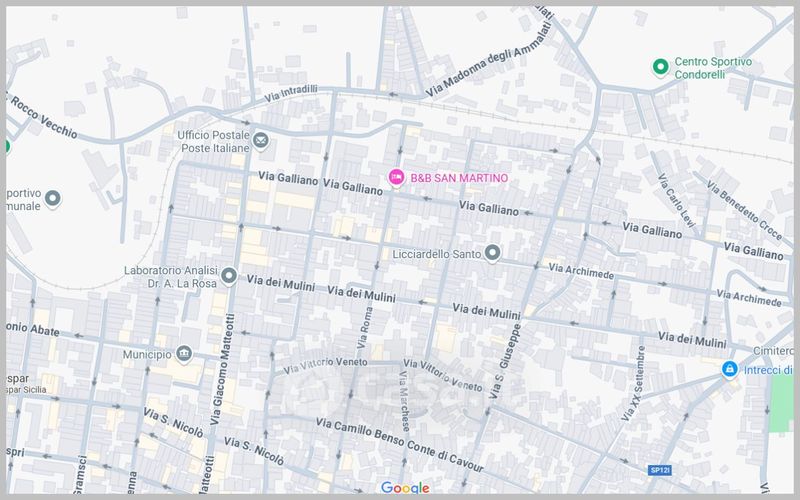The width and height of the screenshot is (800, 500).
Task: Click the Via XX Settembre street label
Action: [x=634, y=385]
